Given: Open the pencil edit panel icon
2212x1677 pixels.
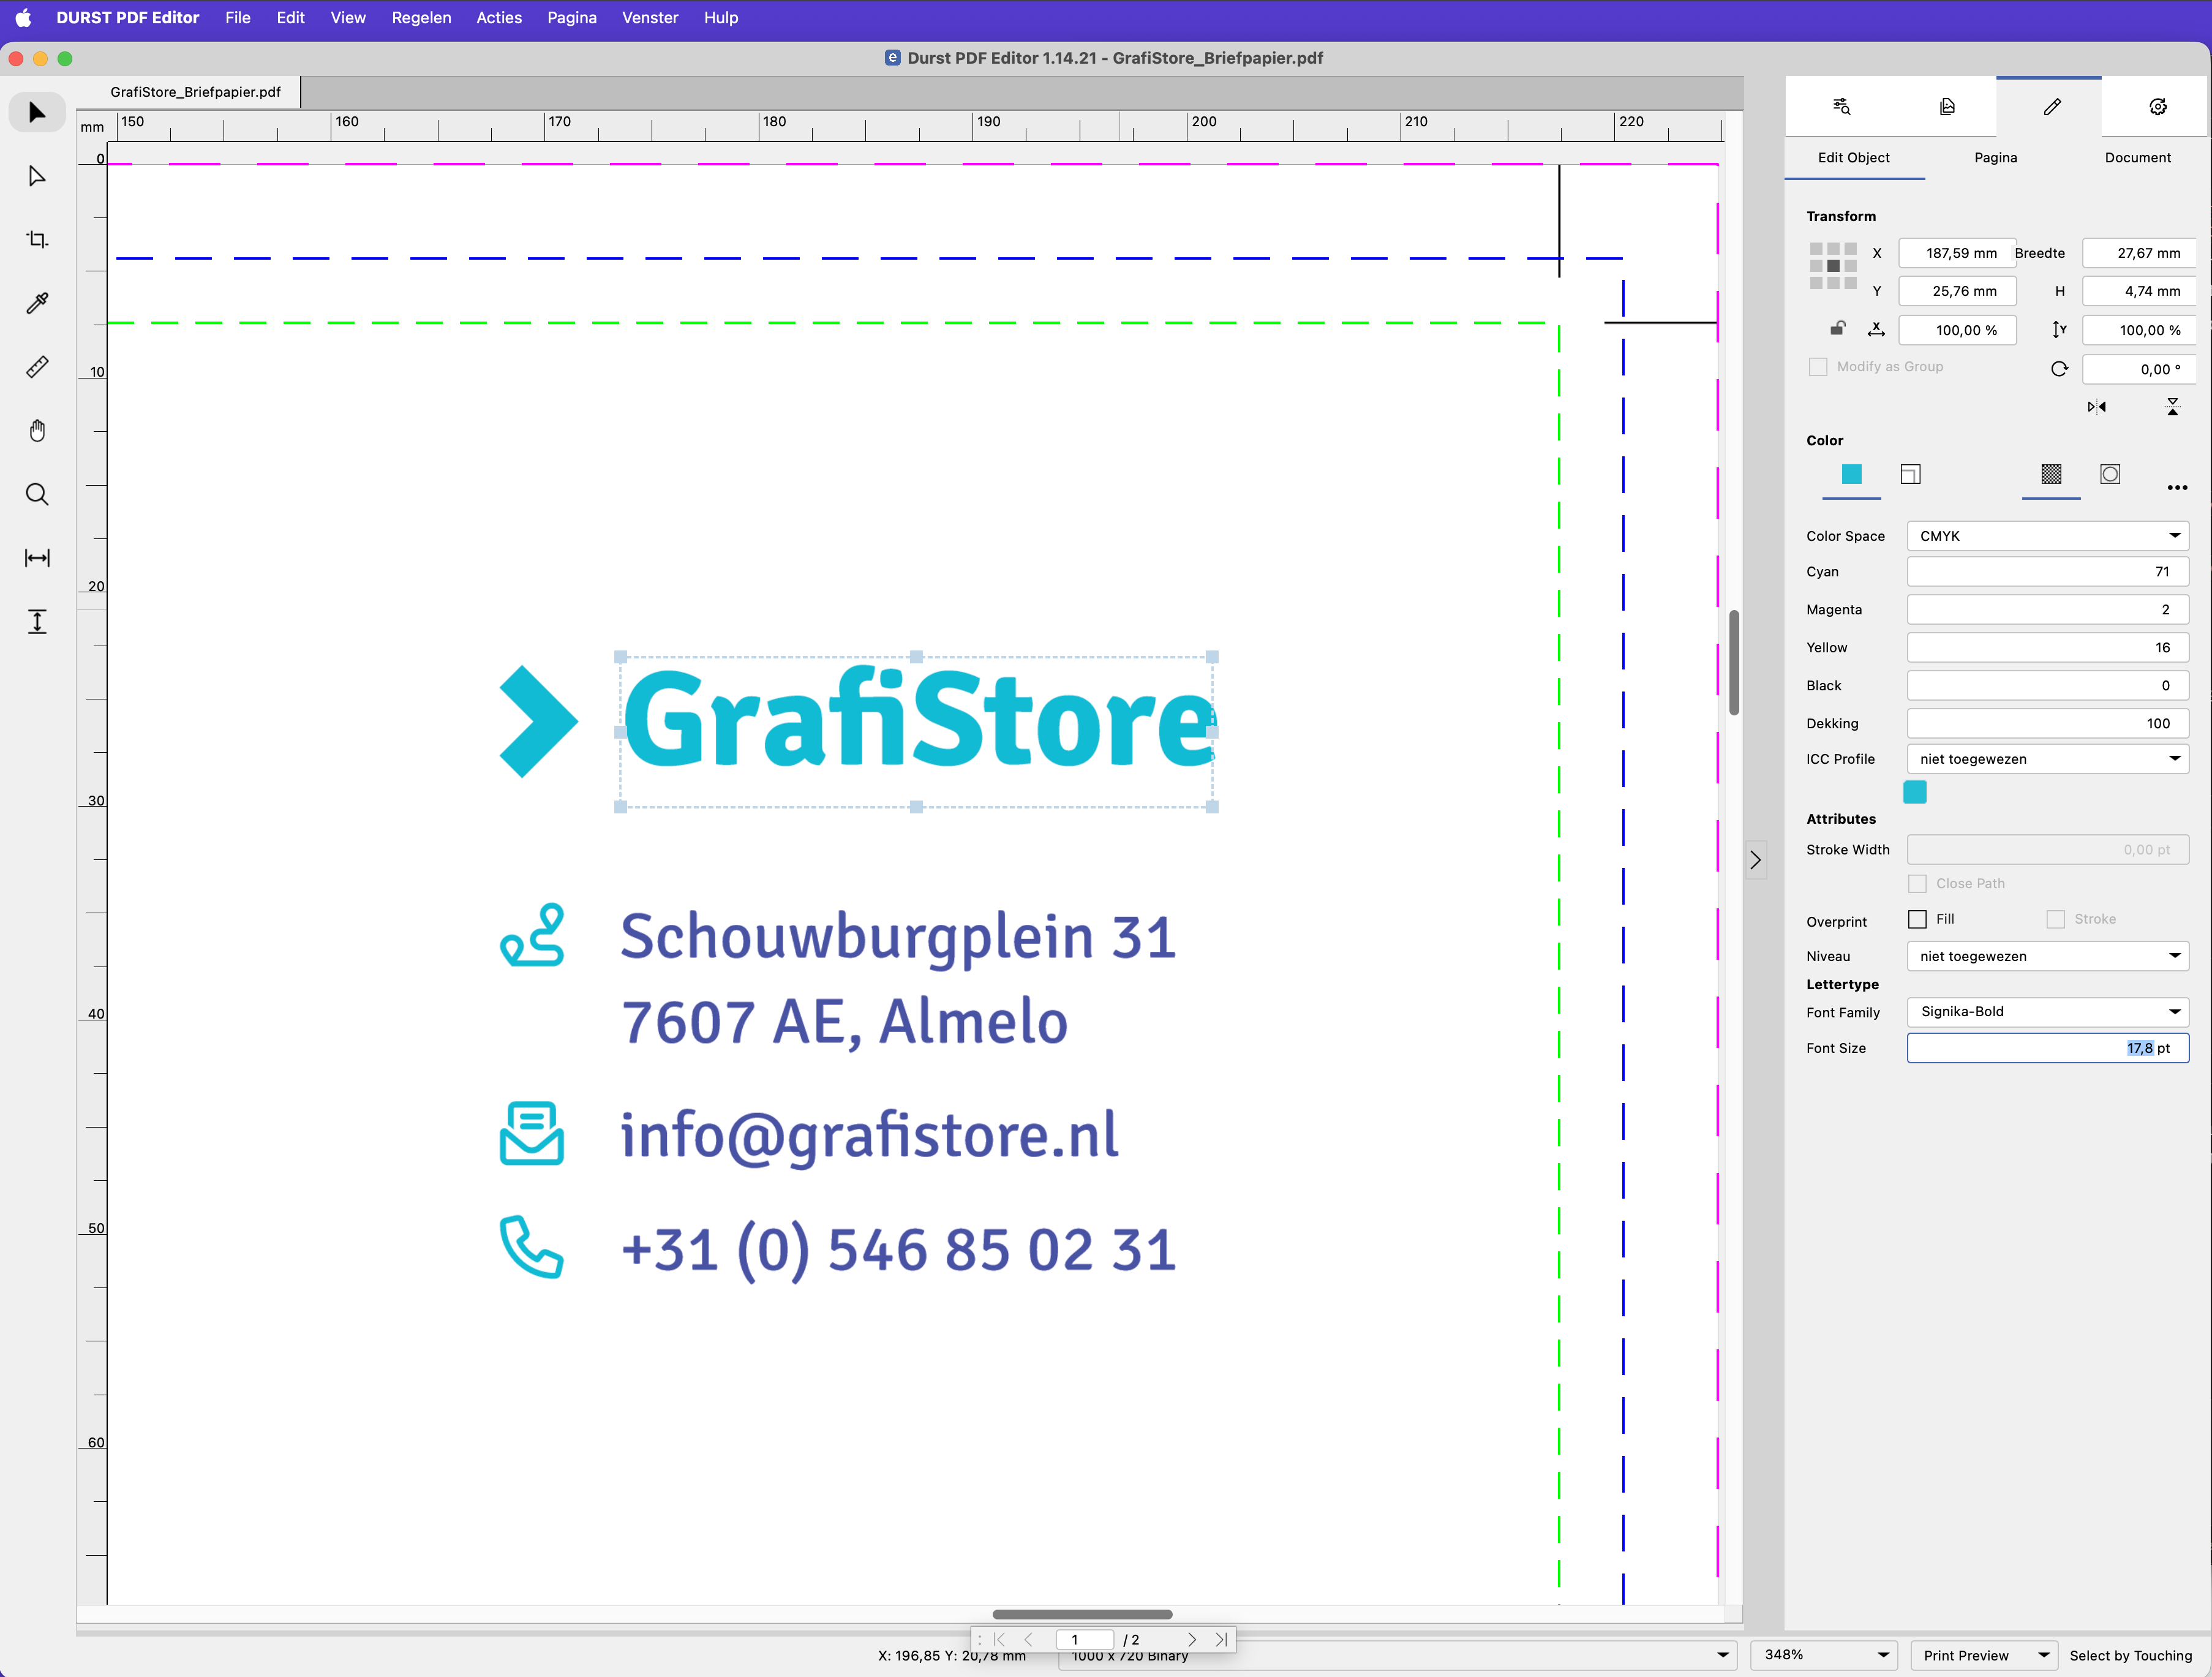Looking at the screenshot, I should (2052, 106).
